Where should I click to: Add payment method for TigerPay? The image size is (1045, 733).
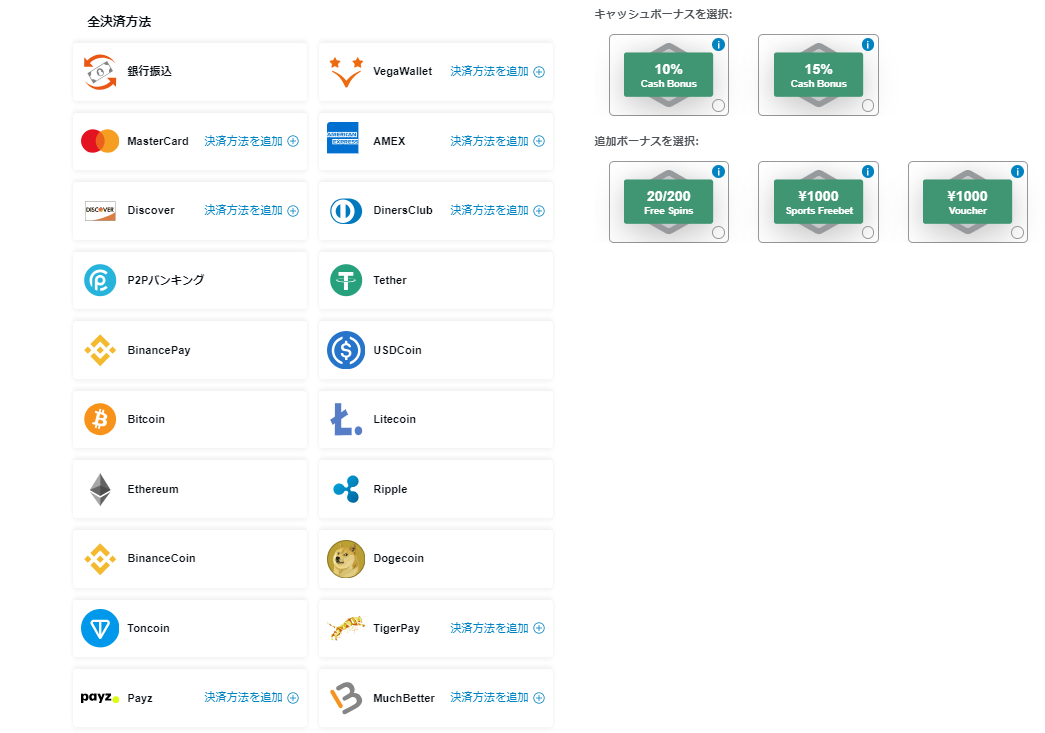[498, 628]
